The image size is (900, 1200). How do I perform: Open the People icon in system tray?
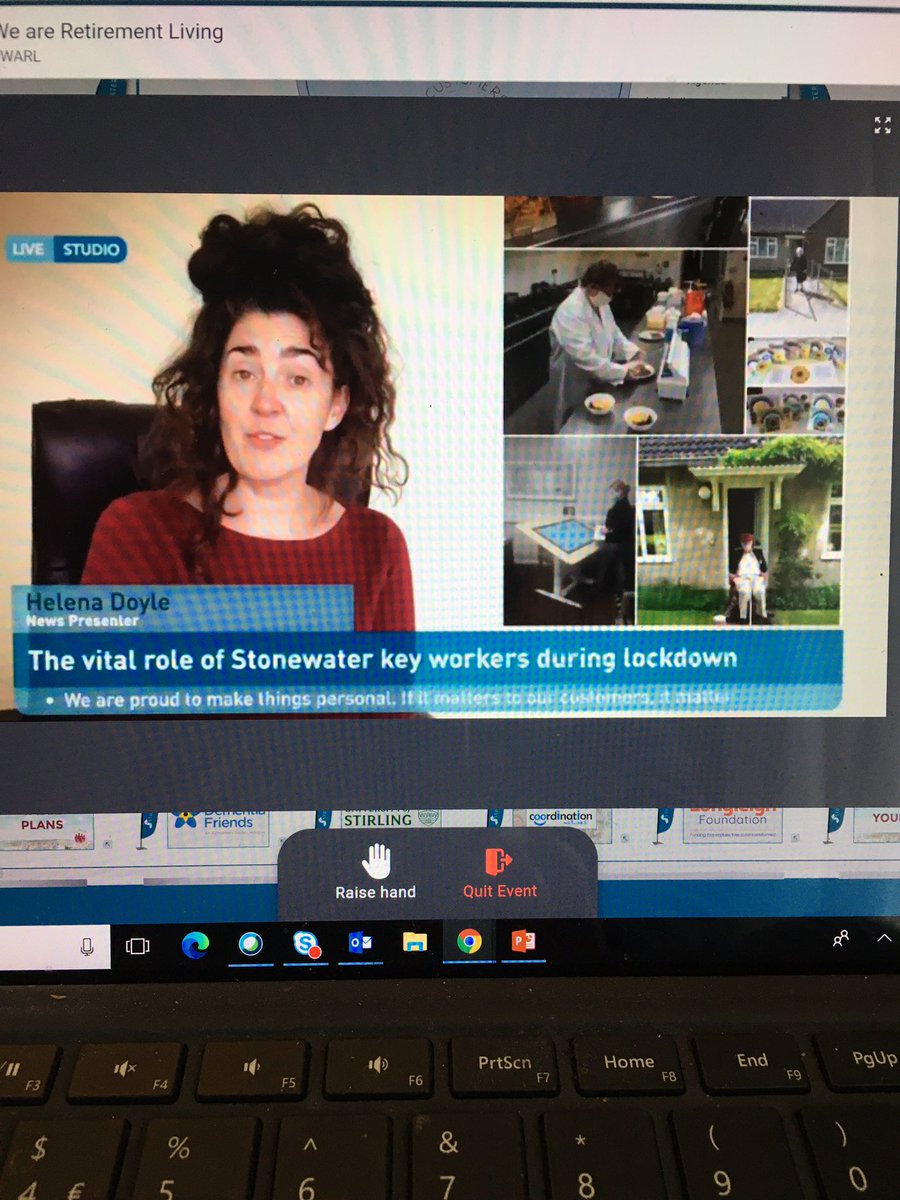pos(841,938)
